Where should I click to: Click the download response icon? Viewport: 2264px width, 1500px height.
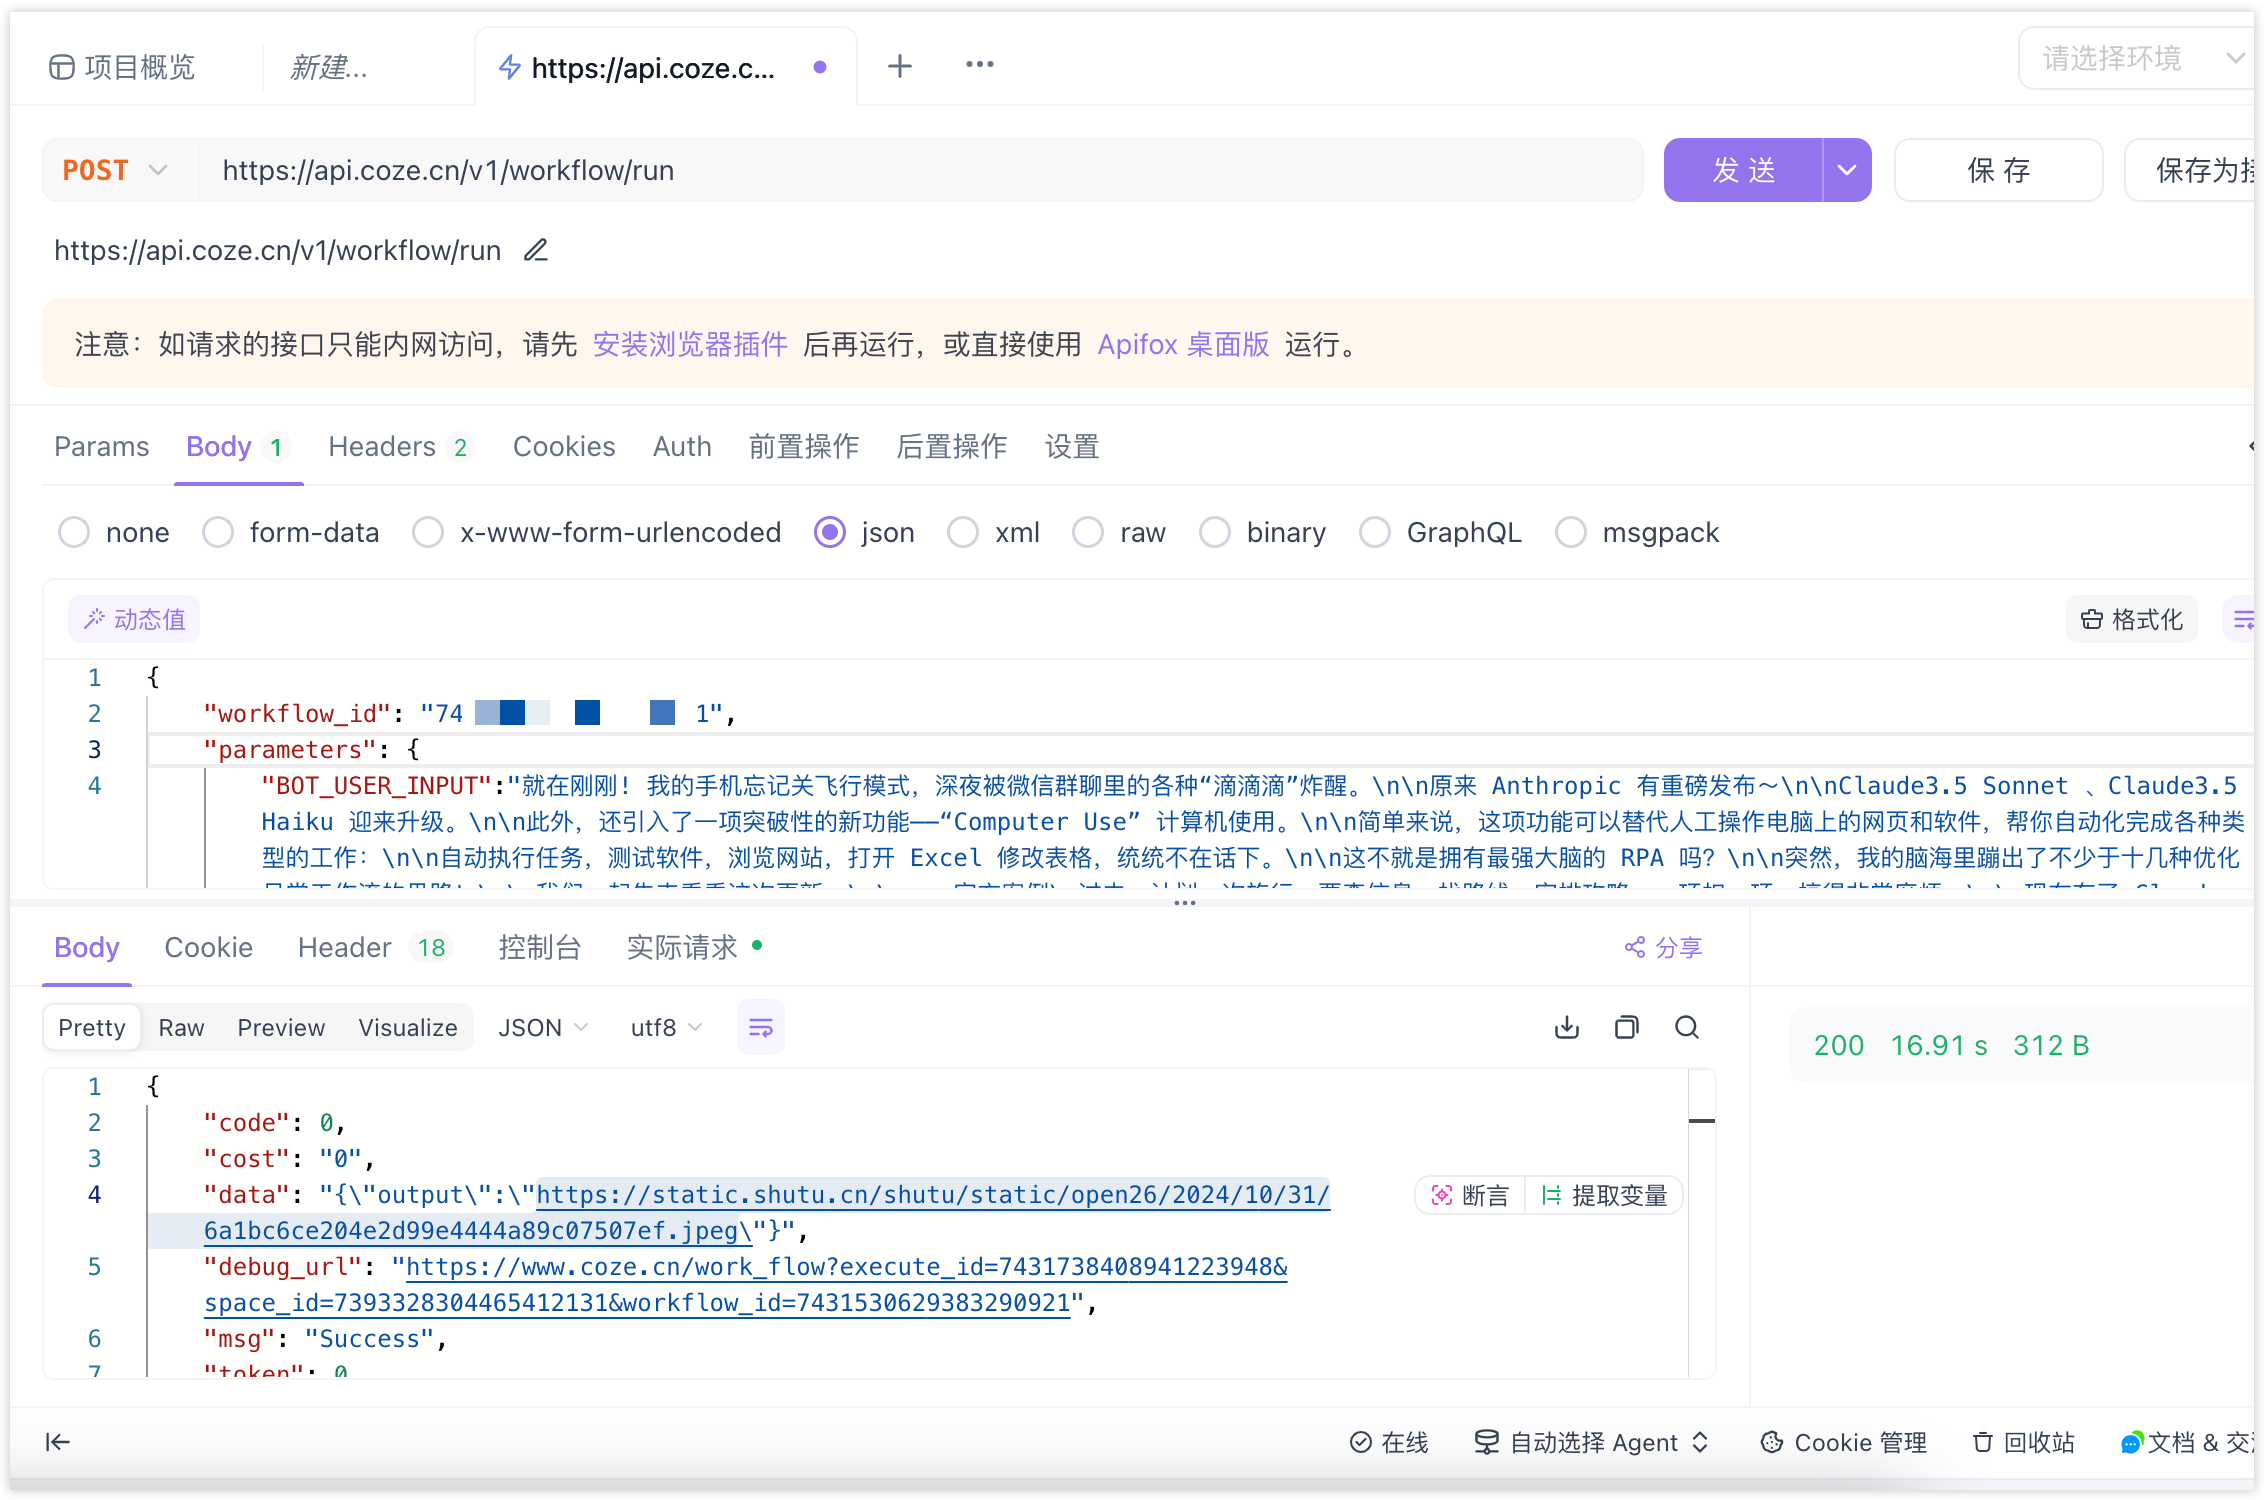(x=1567, y=1028)
